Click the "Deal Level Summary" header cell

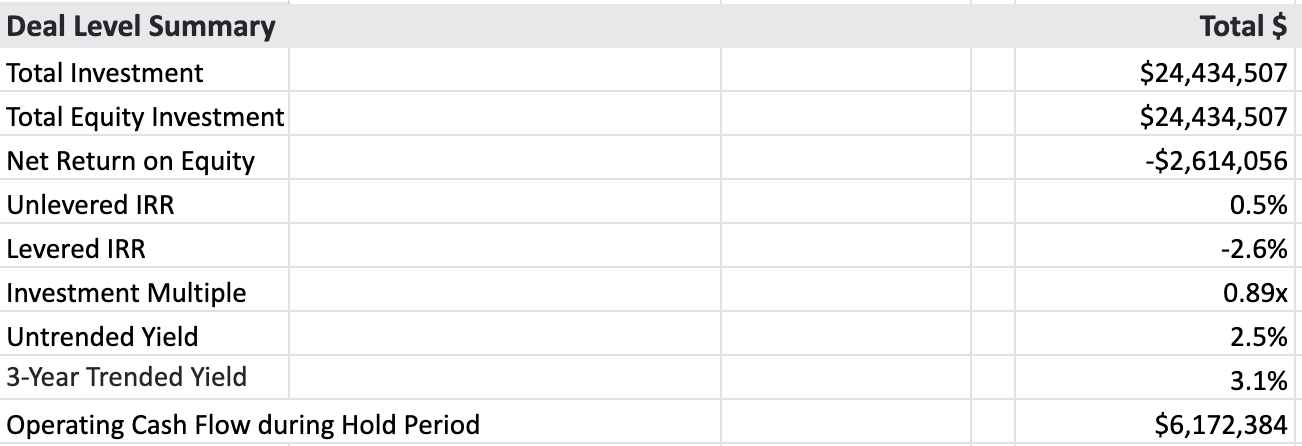click(x=141, y=27)
